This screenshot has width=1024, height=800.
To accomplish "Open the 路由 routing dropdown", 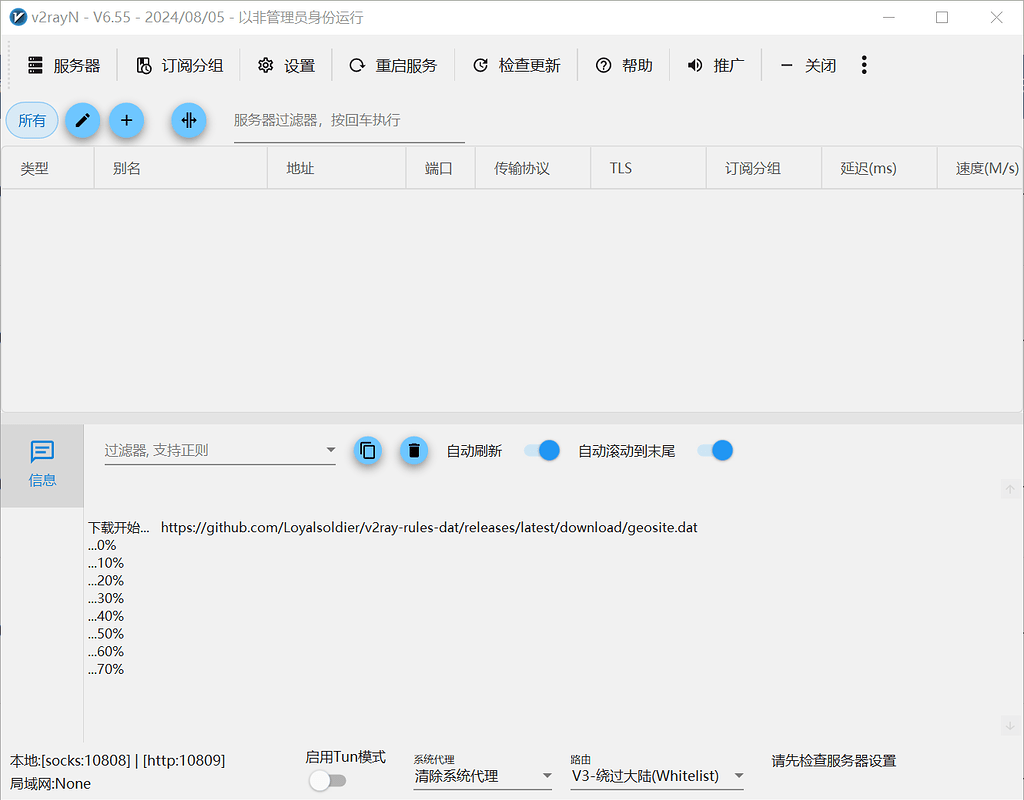I will [657, 776].
